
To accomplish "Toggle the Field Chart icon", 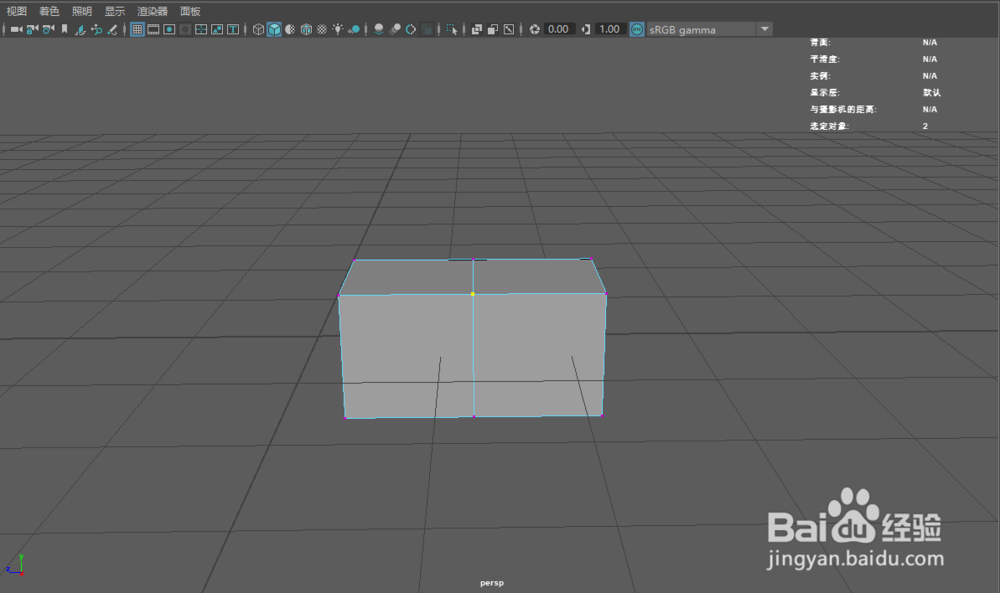I will pyautogui.click(x=201, y=29).
